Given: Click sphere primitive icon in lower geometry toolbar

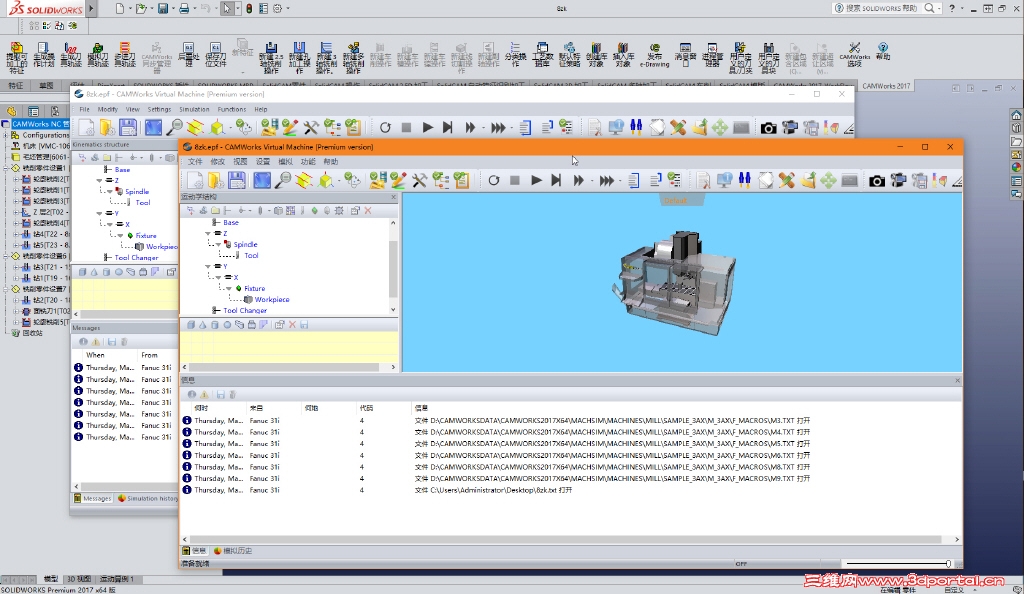Looking at the screenshot, I should click(x=227, y=324).
